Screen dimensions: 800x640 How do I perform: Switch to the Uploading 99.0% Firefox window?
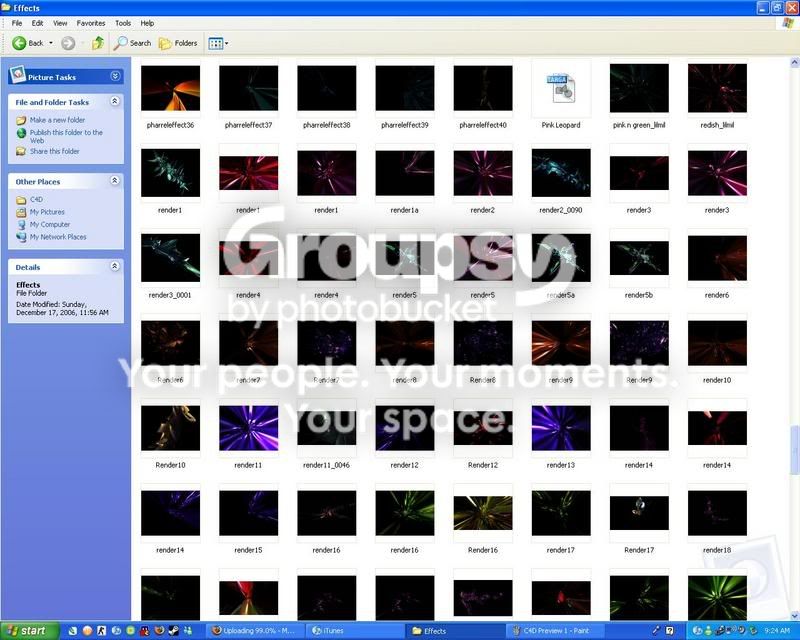point(256,631)
